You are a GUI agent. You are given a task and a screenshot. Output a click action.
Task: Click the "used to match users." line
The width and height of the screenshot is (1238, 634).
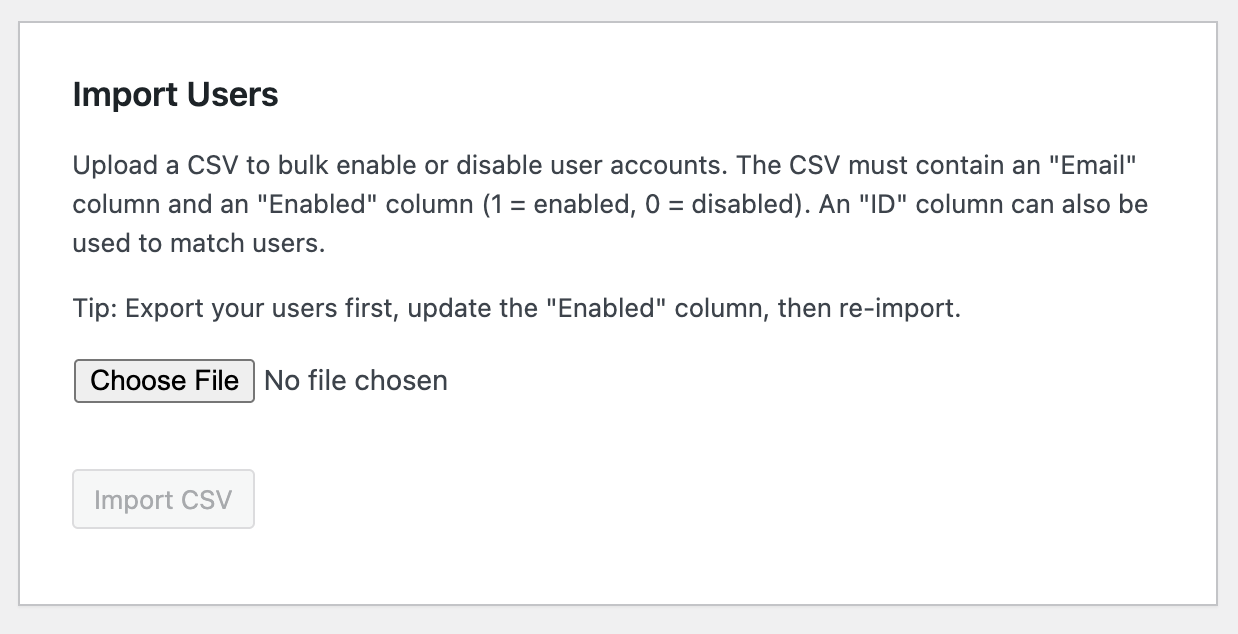[x=199, y=244]
